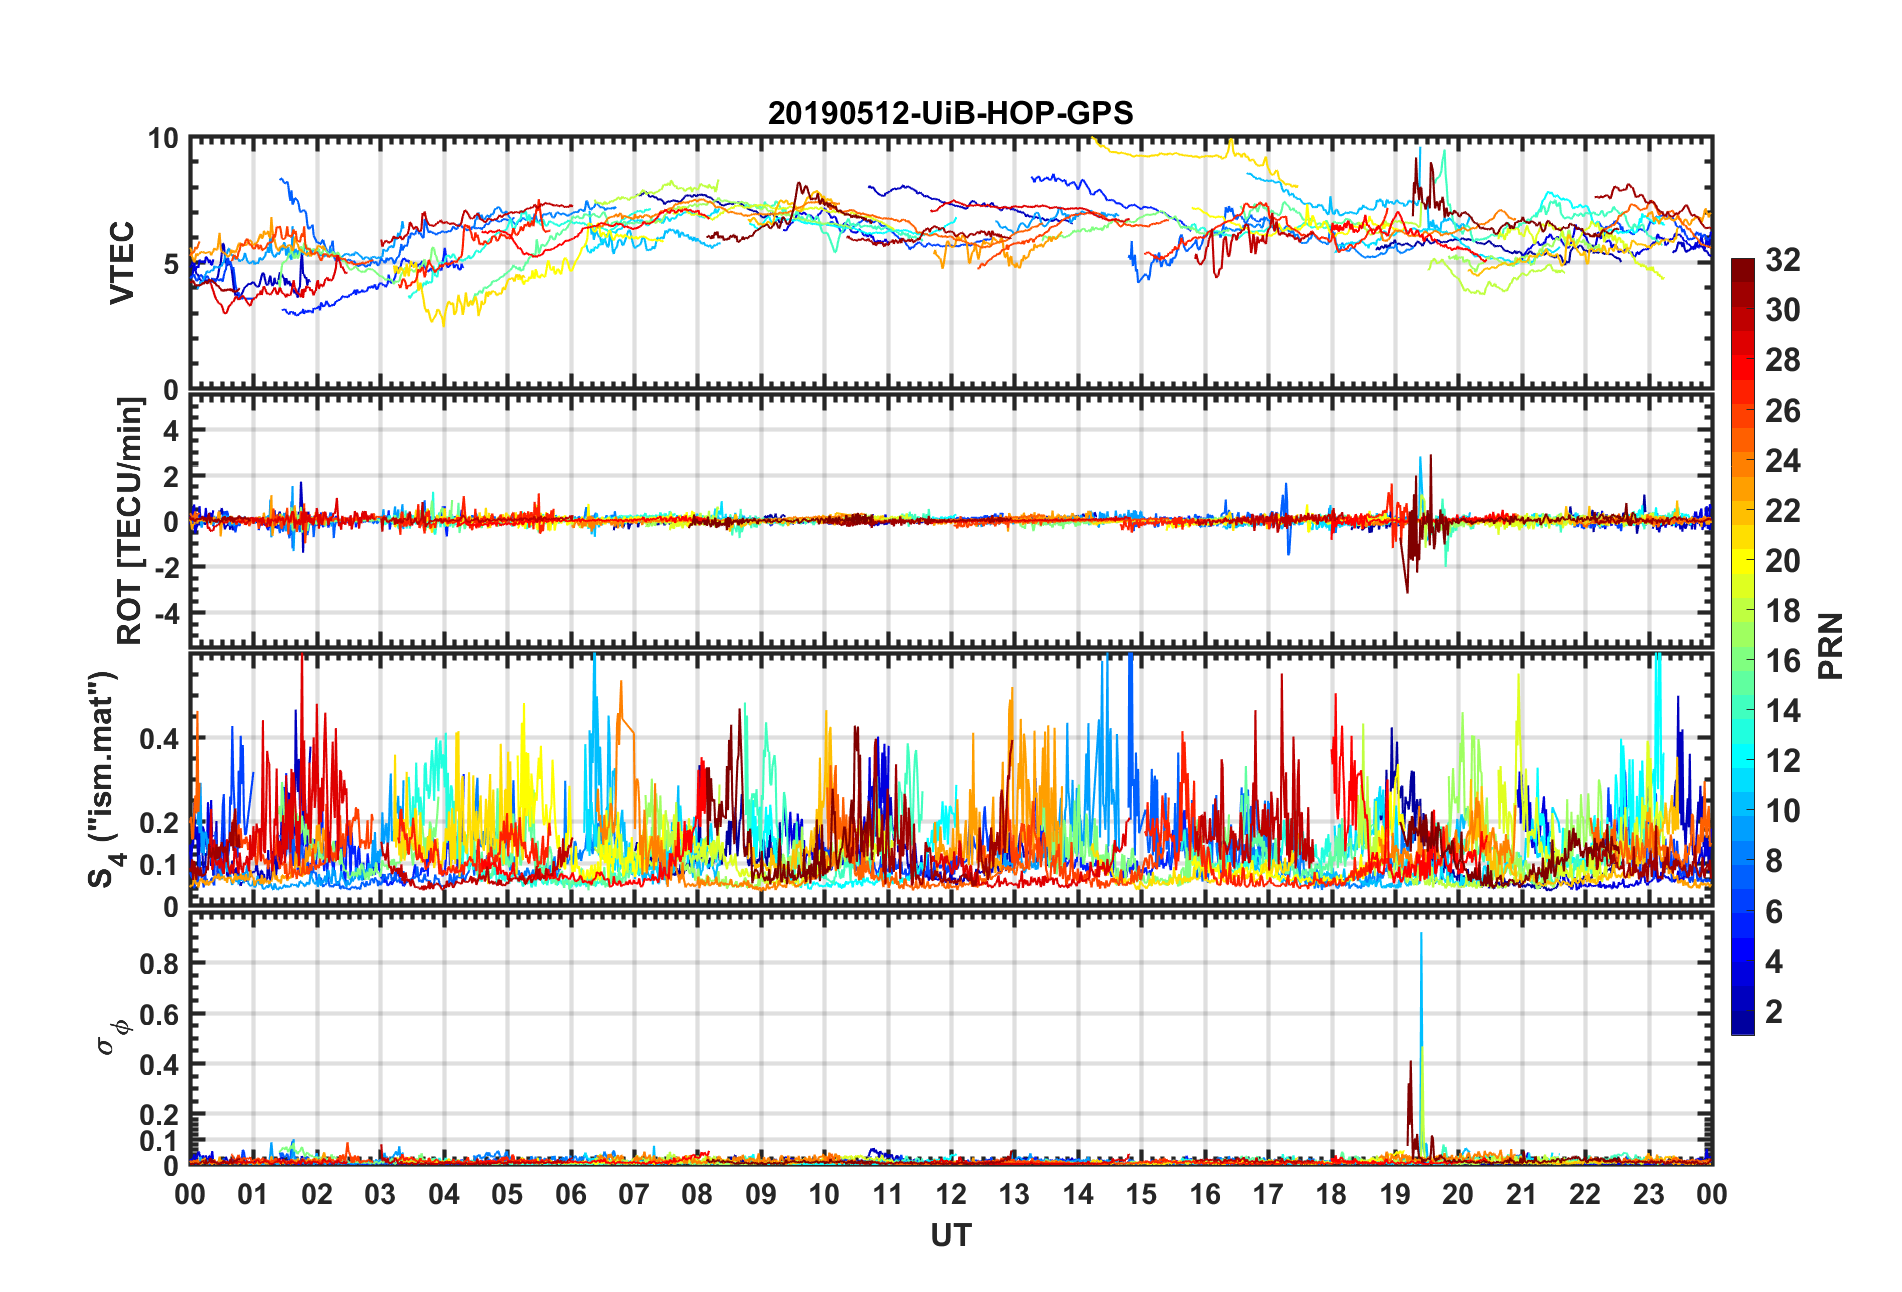
Task: Click PRN colorbar tick label "24"
Action: pos(1782,460)
